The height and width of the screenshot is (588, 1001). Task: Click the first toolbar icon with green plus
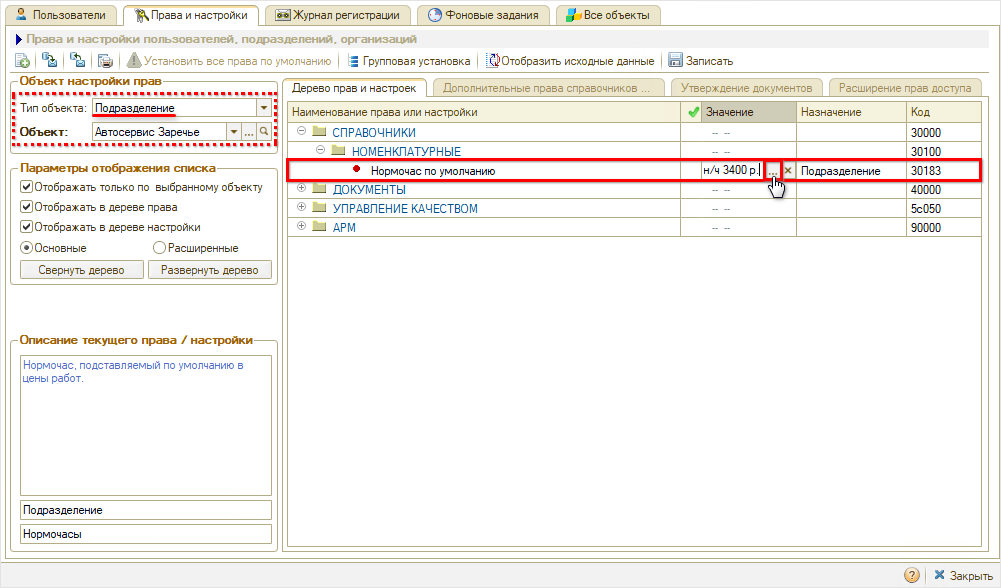(23, 61)
